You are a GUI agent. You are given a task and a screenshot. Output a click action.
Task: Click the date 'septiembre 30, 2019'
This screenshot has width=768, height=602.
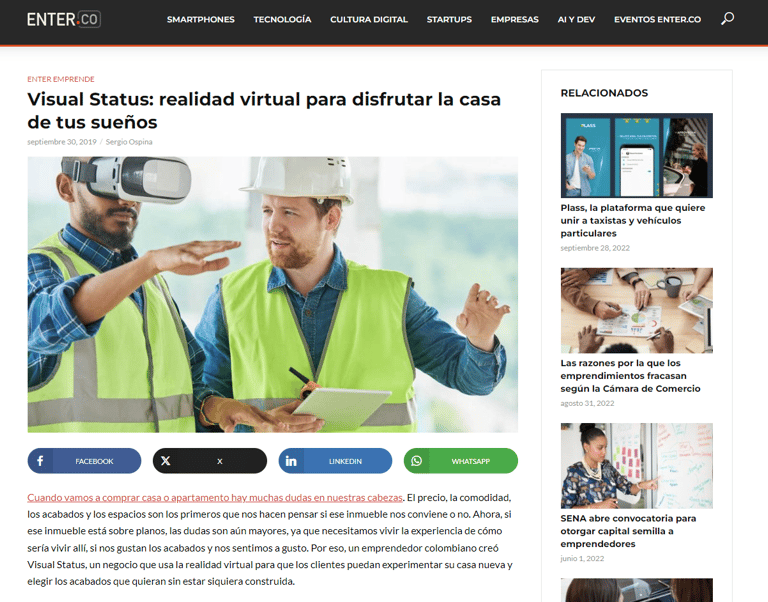tap(62, 142)
